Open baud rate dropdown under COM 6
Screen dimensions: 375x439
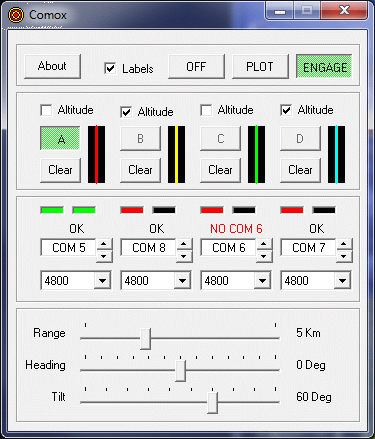262,281
